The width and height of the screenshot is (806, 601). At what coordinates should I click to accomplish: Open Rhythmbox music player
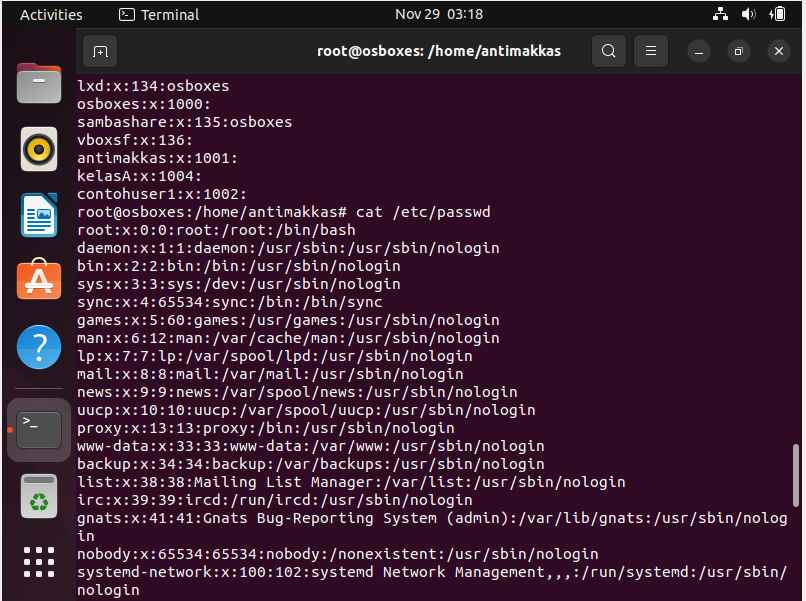[39, 149]
